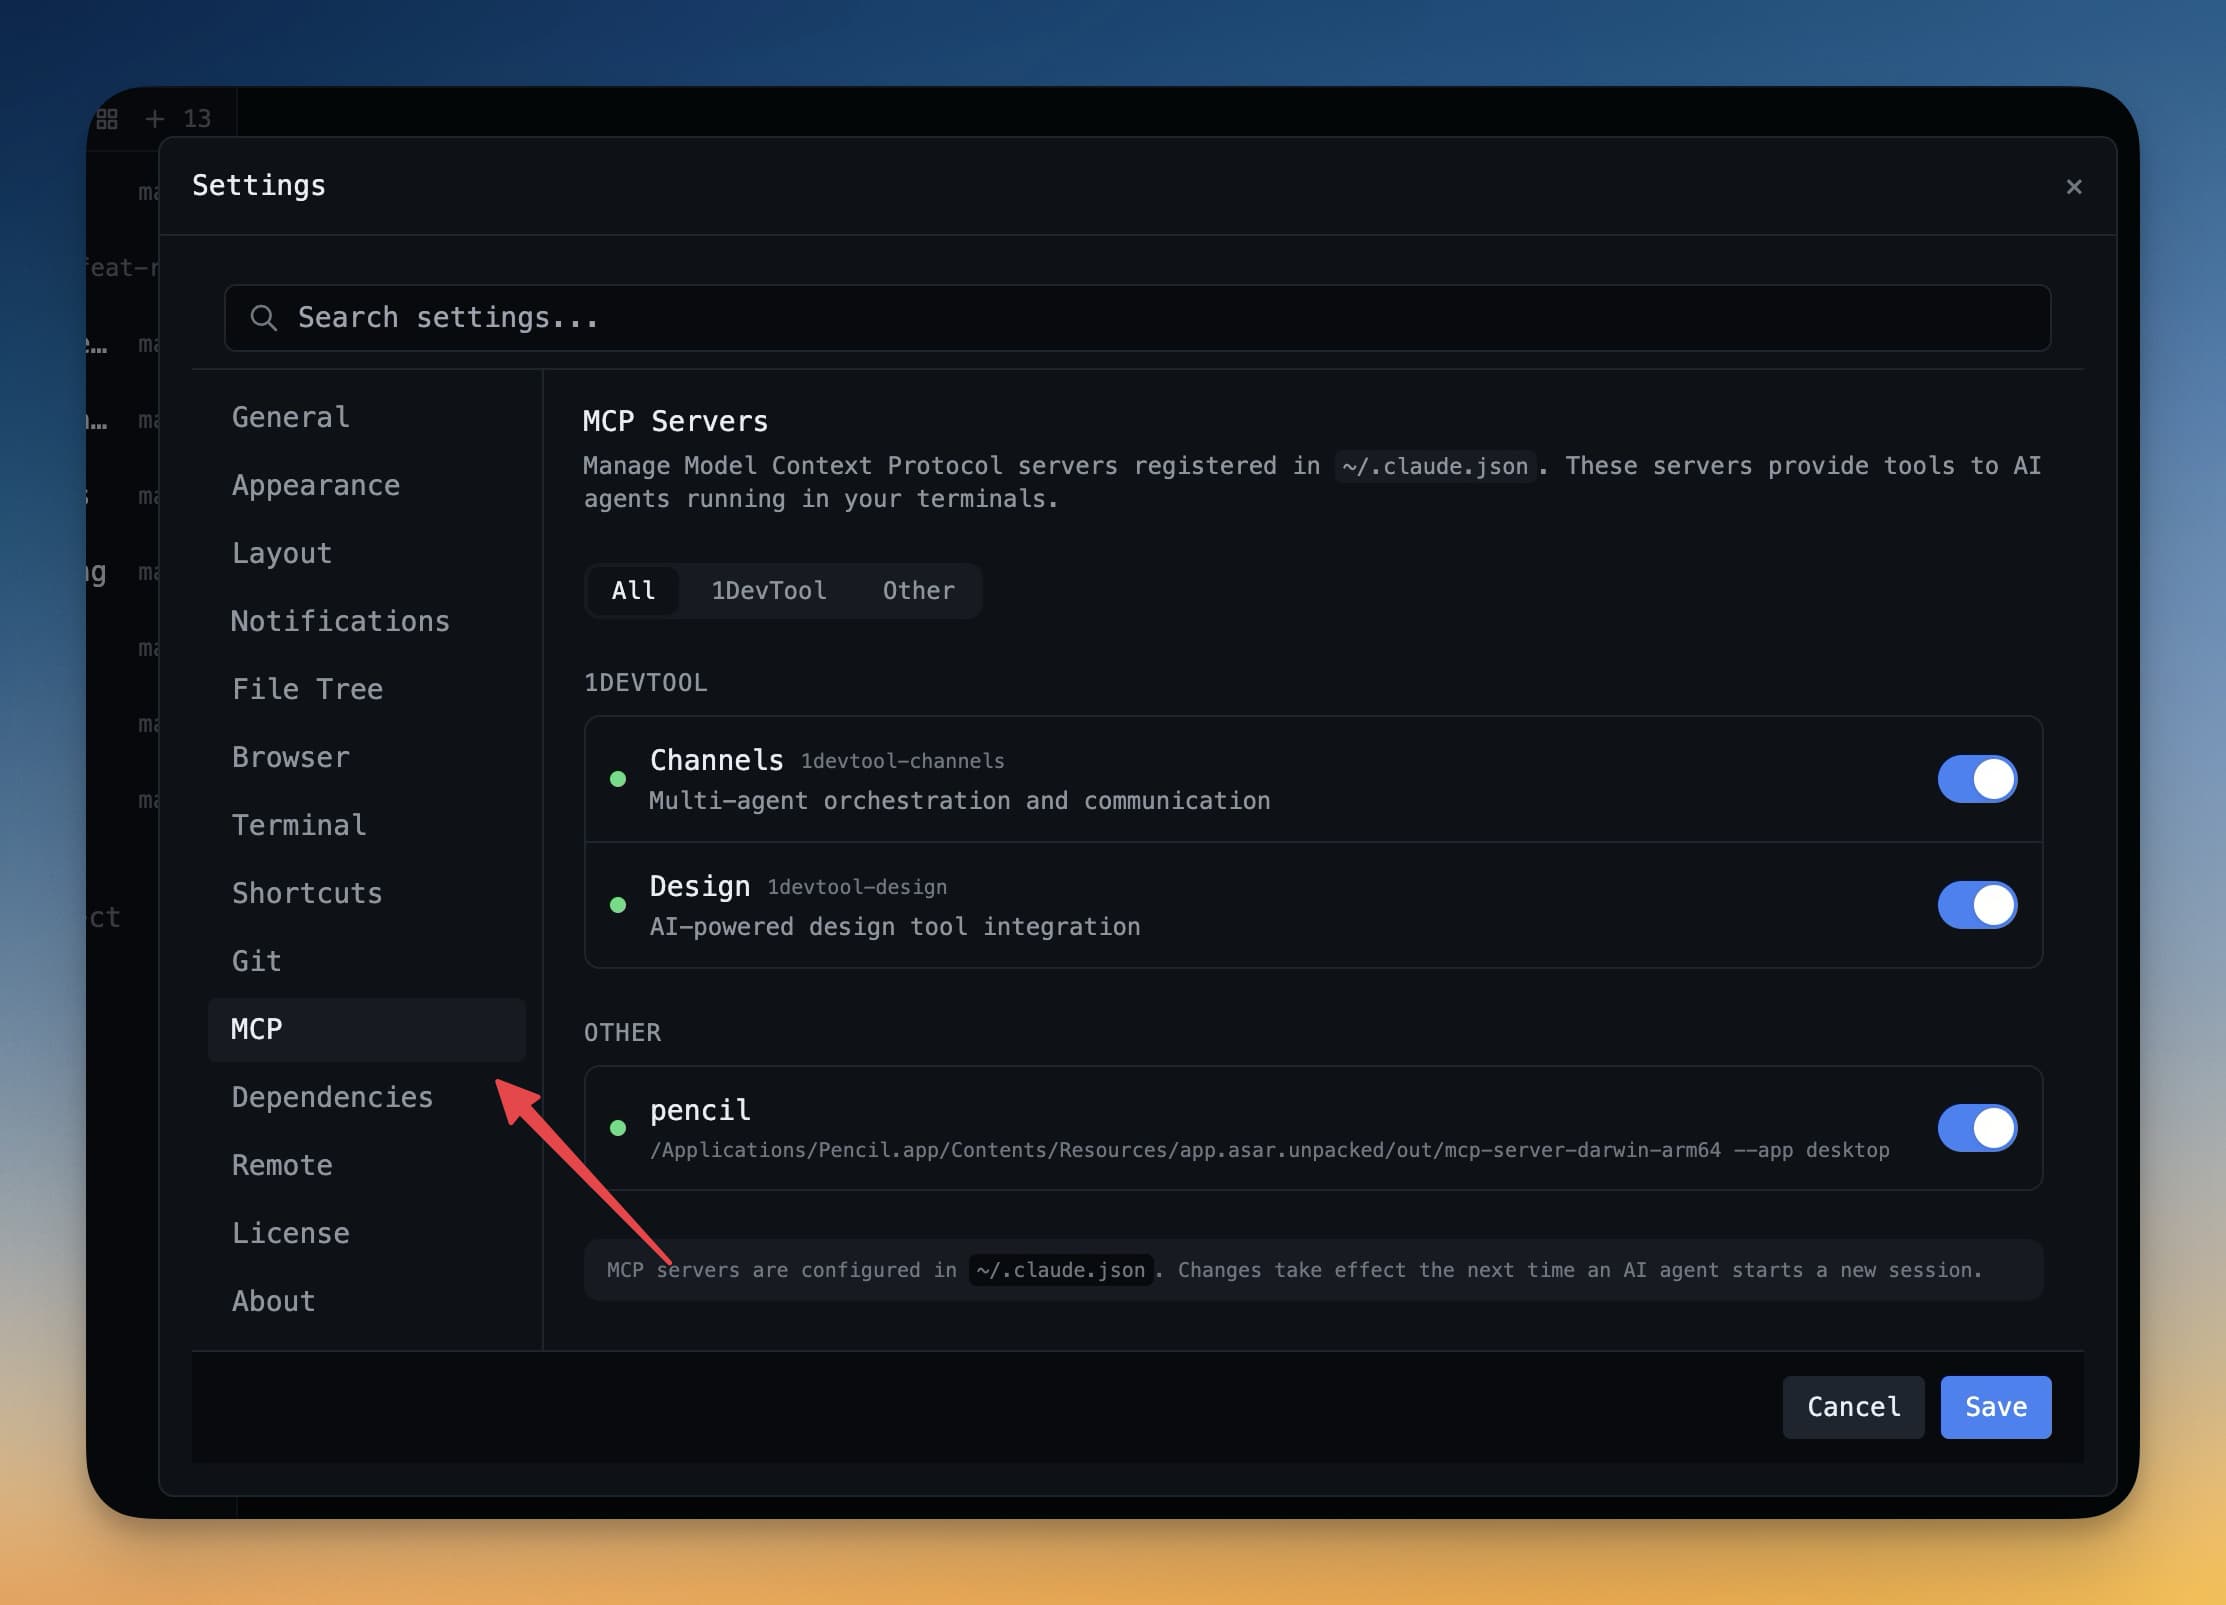Click the grid layout icon in top-left corner
This screenshot has width=2226, height=1605.
point(107,118)
